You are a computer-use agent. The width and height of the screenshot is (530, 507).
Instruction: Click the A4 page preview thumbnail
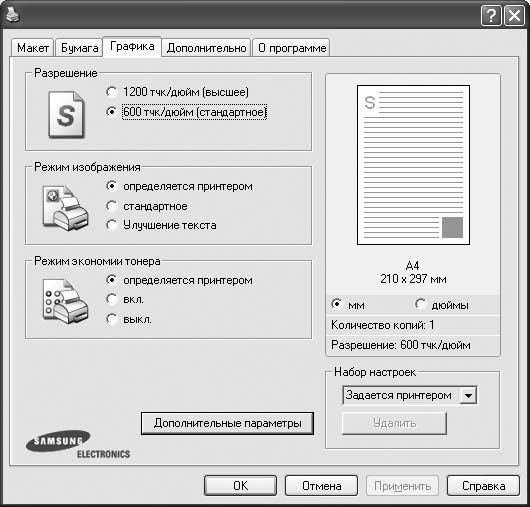[413, 165]
